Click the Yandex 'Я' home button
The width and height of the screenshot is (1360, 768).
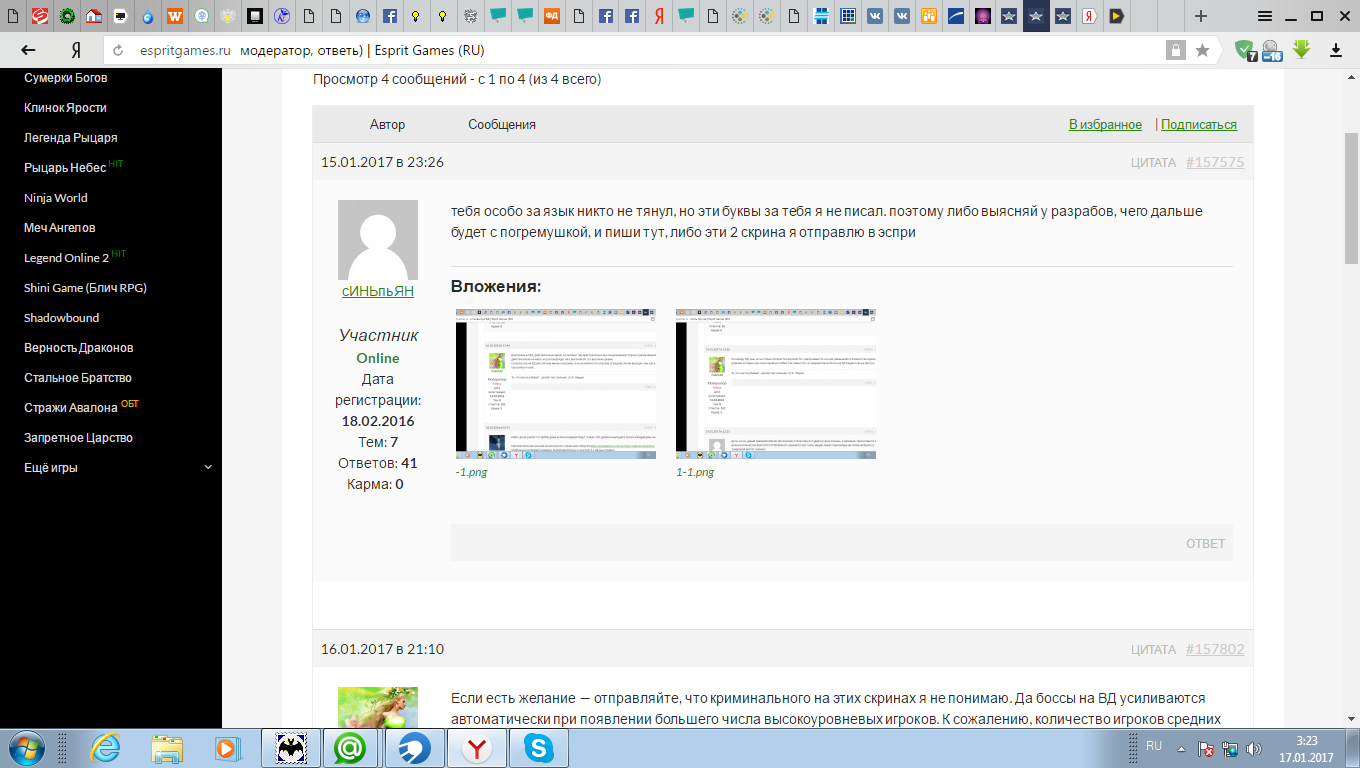(x=75, y=50)
